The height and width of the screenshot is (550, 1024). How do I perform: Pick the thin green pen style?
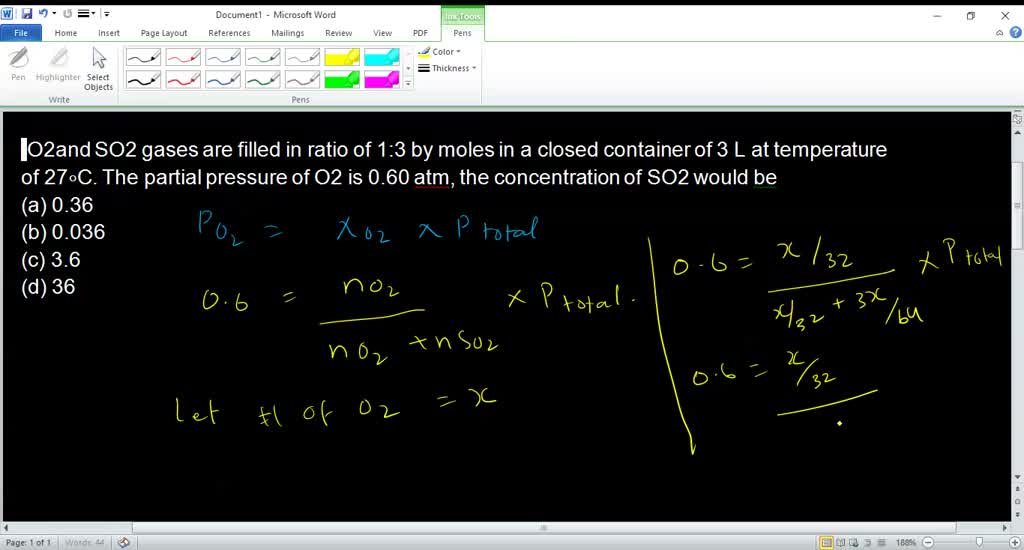click(x=263, y=57)
